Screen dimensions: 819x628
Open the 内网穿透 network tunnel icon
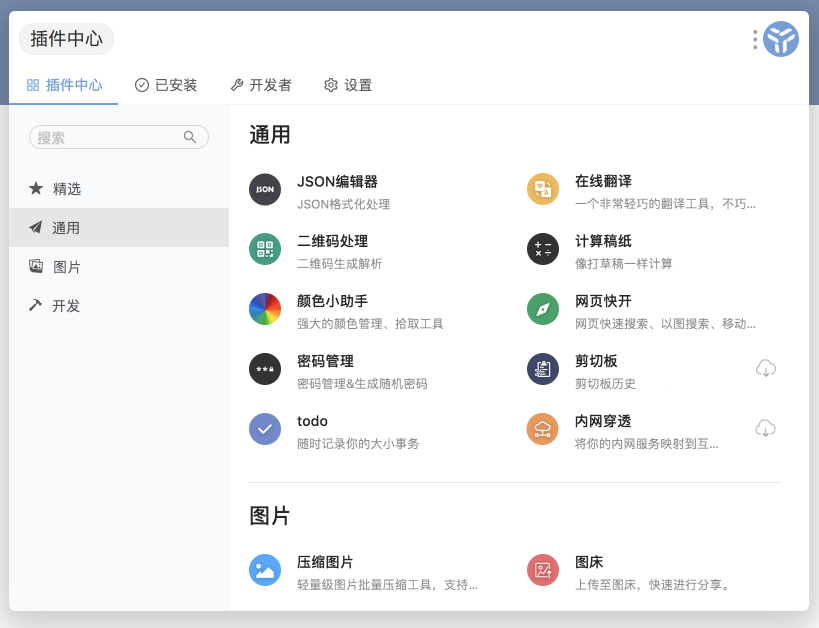tap(543, 429)
